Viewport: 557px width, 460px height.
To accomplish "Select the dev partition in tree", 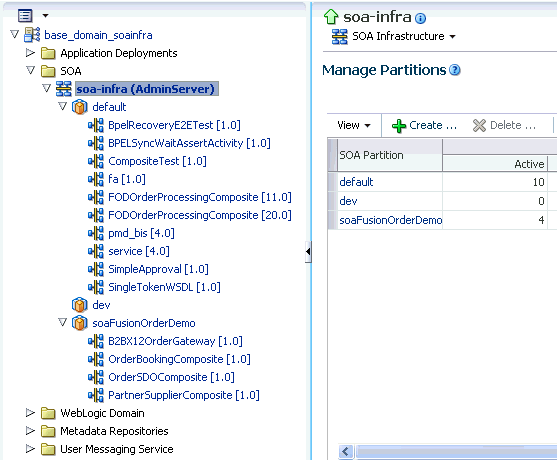I will point(101,305).
